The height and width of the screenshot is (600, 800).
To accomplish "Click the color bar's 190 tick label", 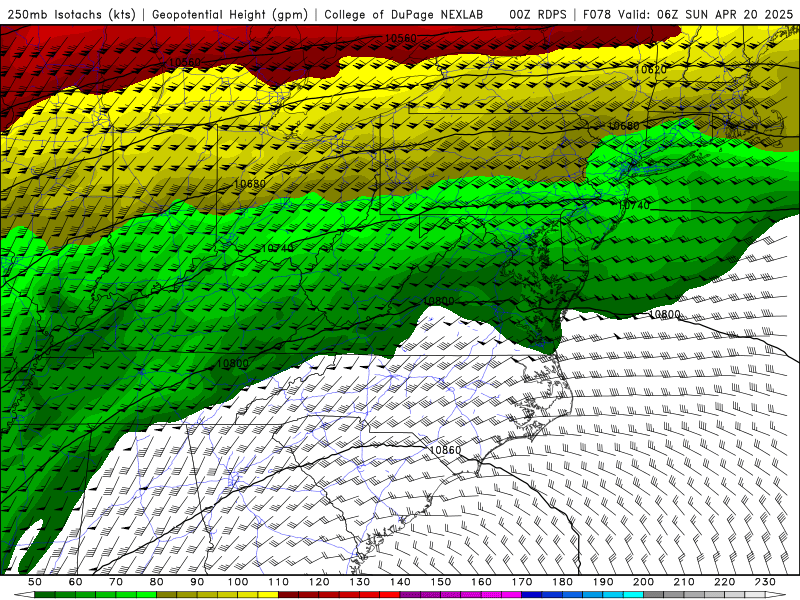I will coord(603,582).
